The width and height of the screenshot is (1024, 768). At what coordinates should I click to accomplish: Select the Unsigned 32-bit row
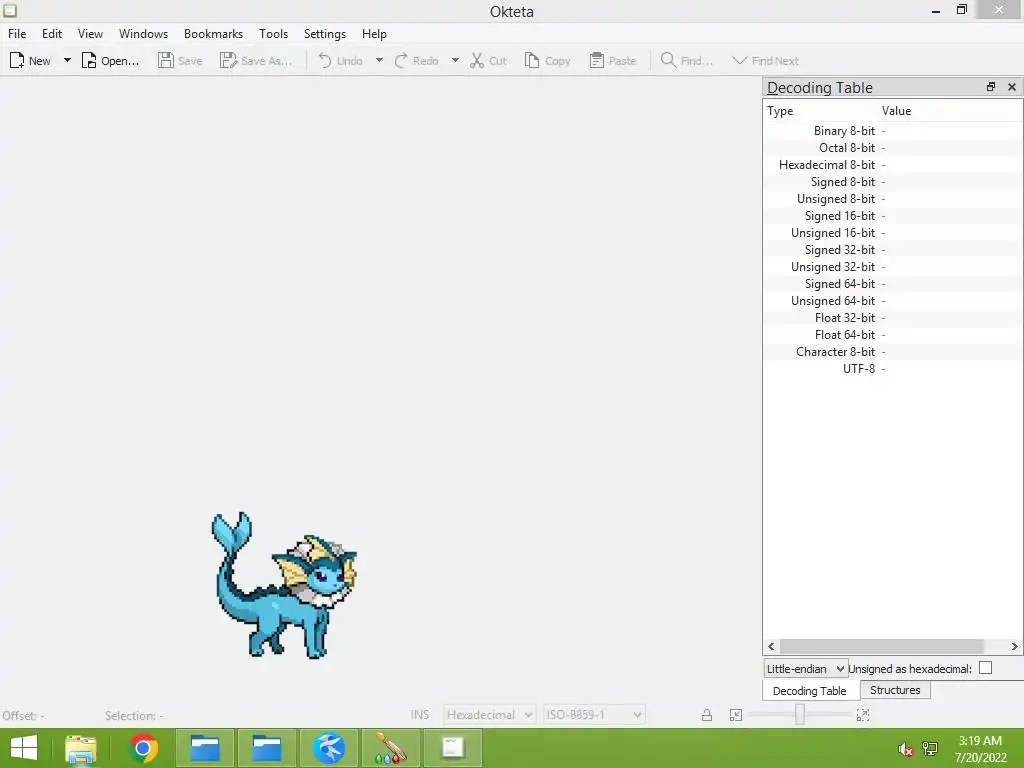(x=893, y=266)
